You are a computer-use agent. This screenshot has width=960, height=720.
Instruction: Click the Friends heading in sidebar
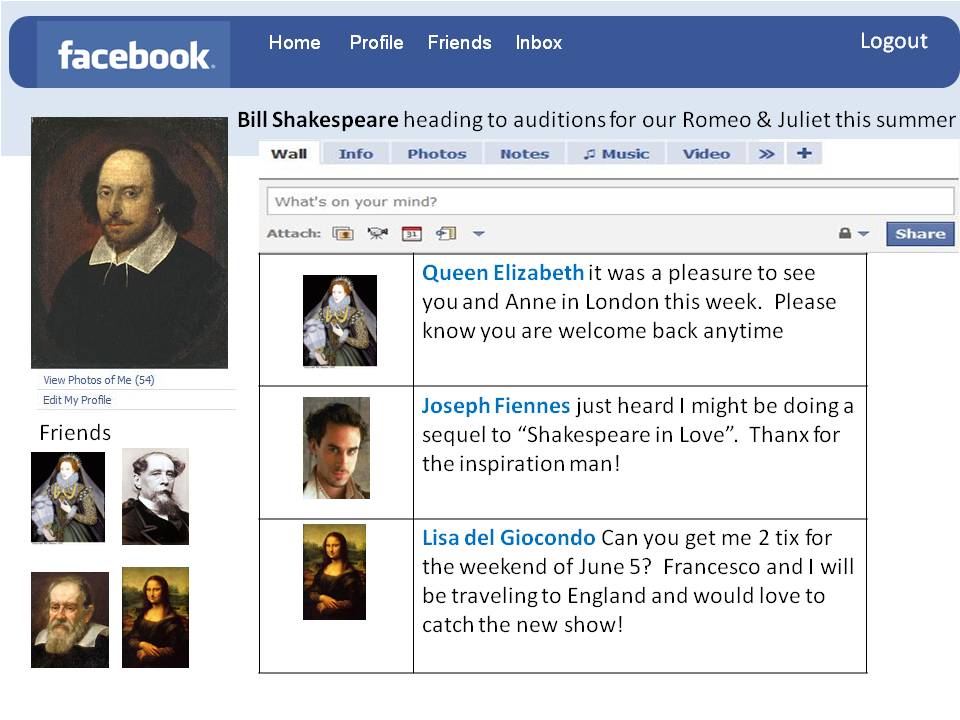pyautogui.click(x=75, y=433)
